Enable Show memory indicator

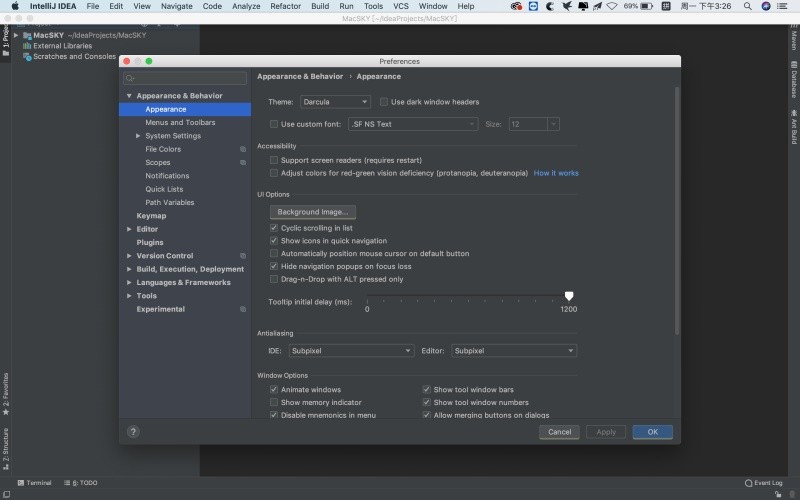click(273, 403)
